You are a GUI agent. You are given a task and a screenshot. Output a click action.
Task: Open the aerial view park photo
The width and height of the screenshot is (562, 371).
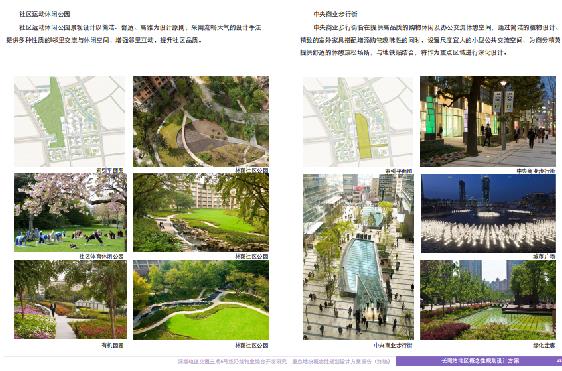click(201, 121)
